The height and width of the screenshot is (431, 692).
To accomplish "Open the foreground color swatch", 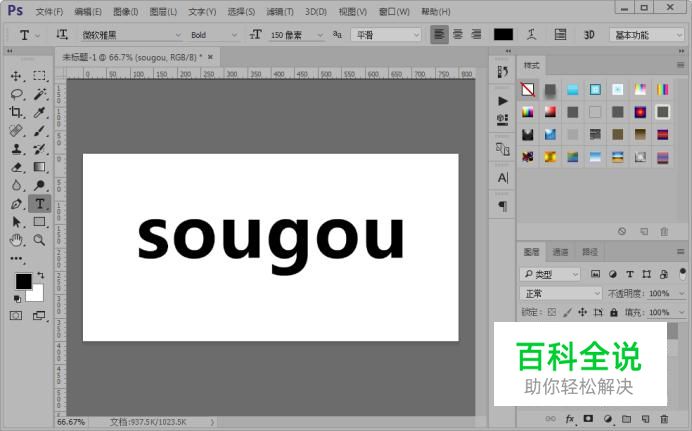I will pyautogui.click(x=23, y=281).
